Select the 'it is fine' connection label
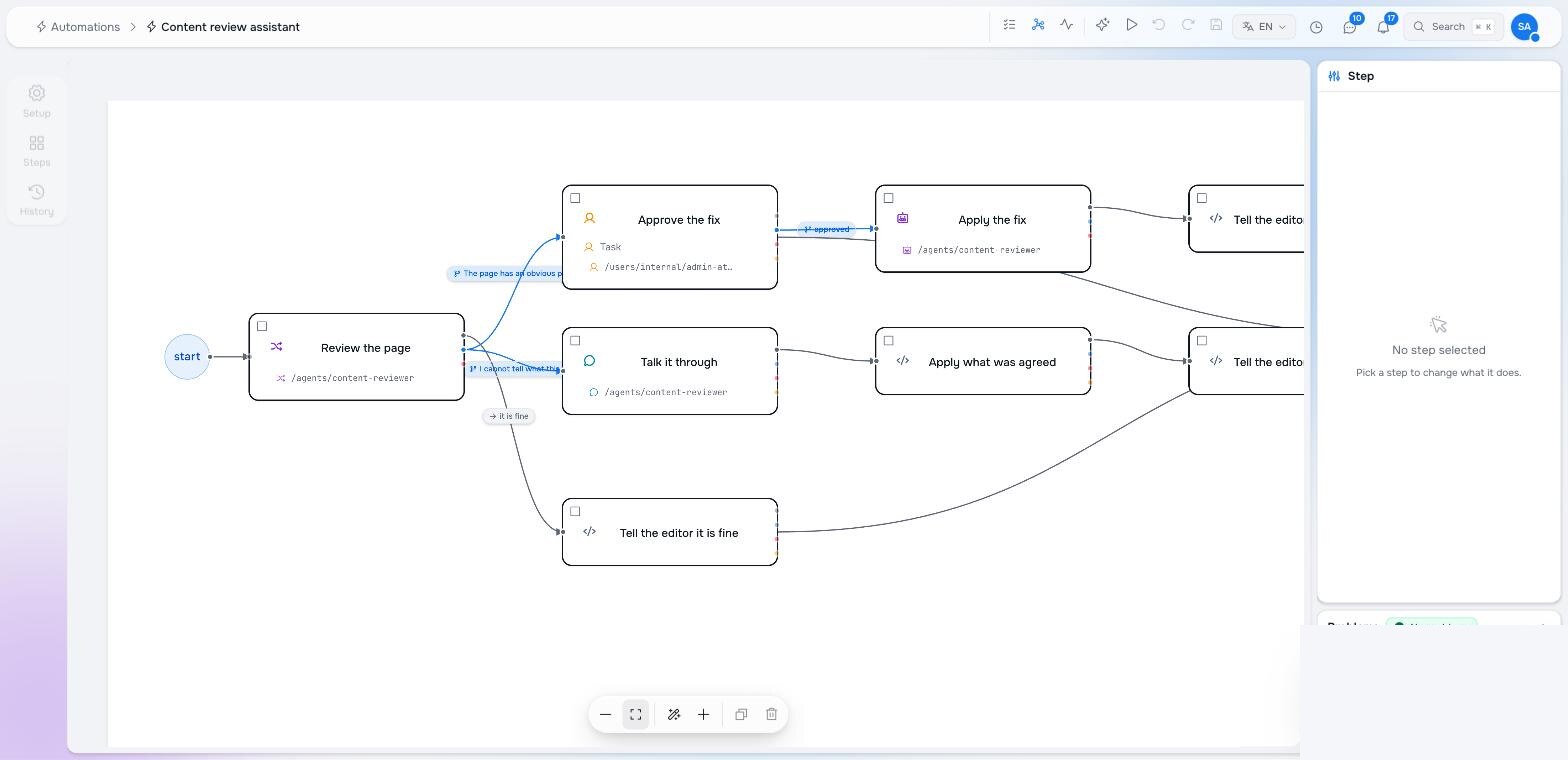This screenshot has height=760, width=1568. click(509, 416)
